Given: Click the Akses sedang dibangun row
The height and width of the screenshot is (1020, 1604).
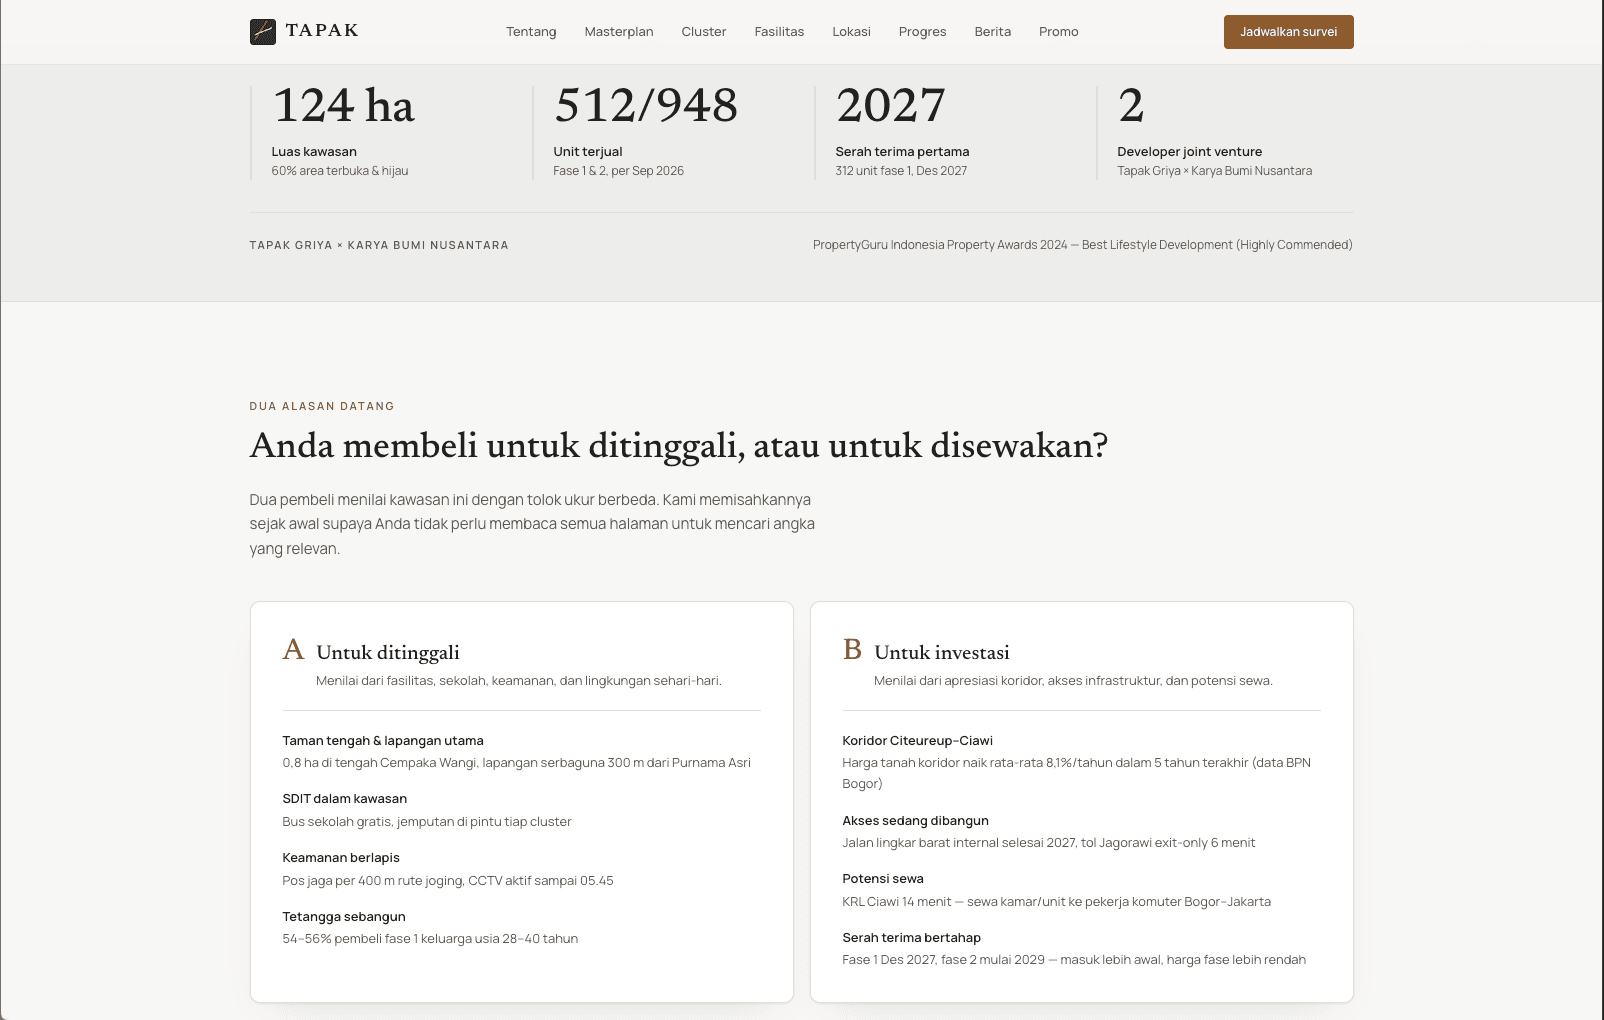Looking at the screenshot, I should coord(1081,832).
